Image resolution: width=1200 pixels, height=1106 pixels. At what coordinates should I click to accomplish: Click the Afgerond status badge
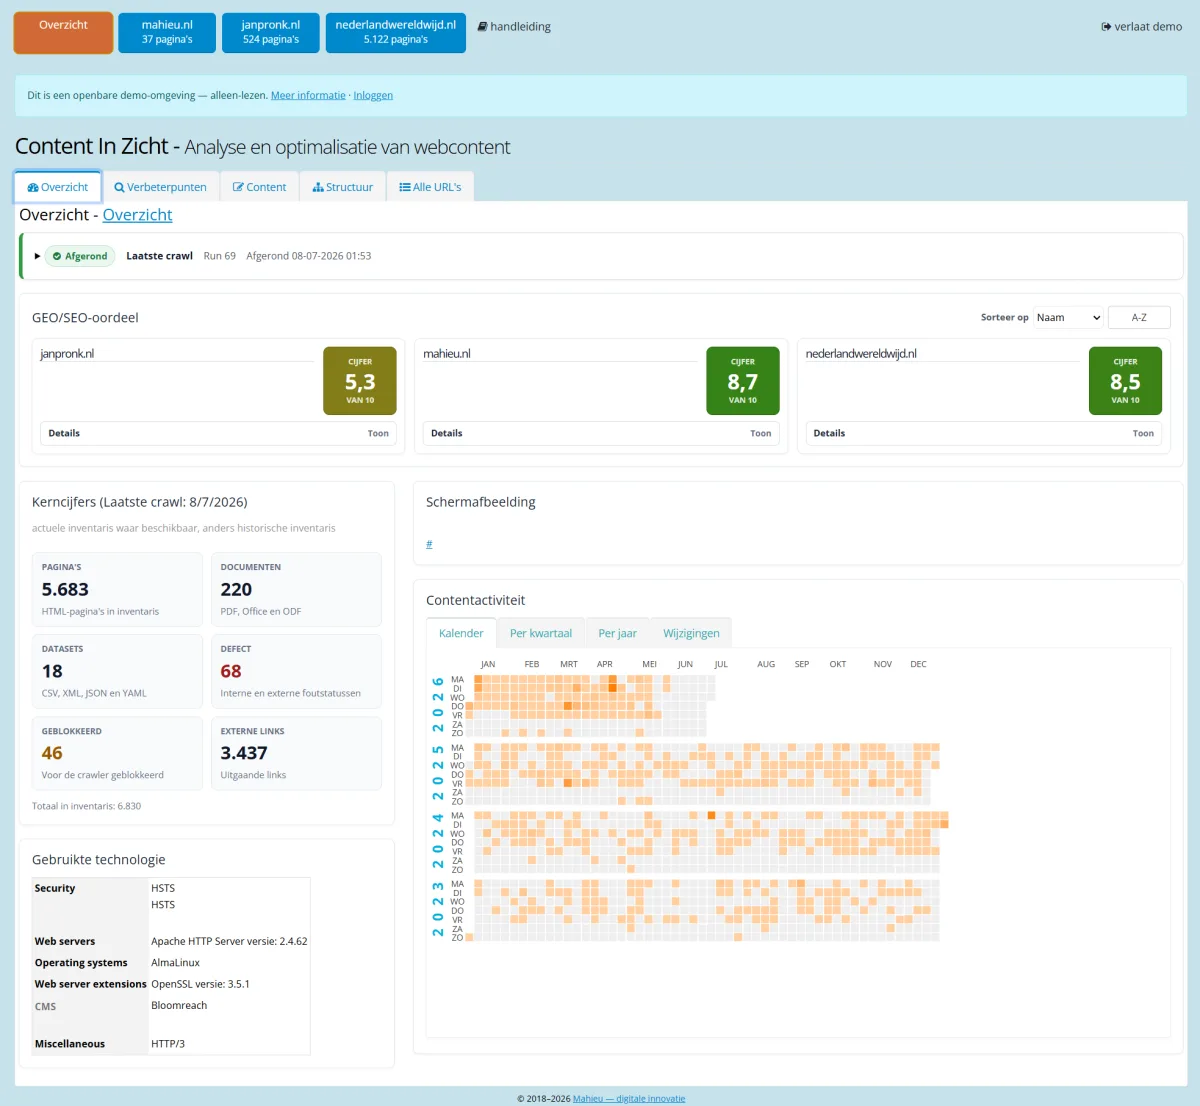(80, 256)
